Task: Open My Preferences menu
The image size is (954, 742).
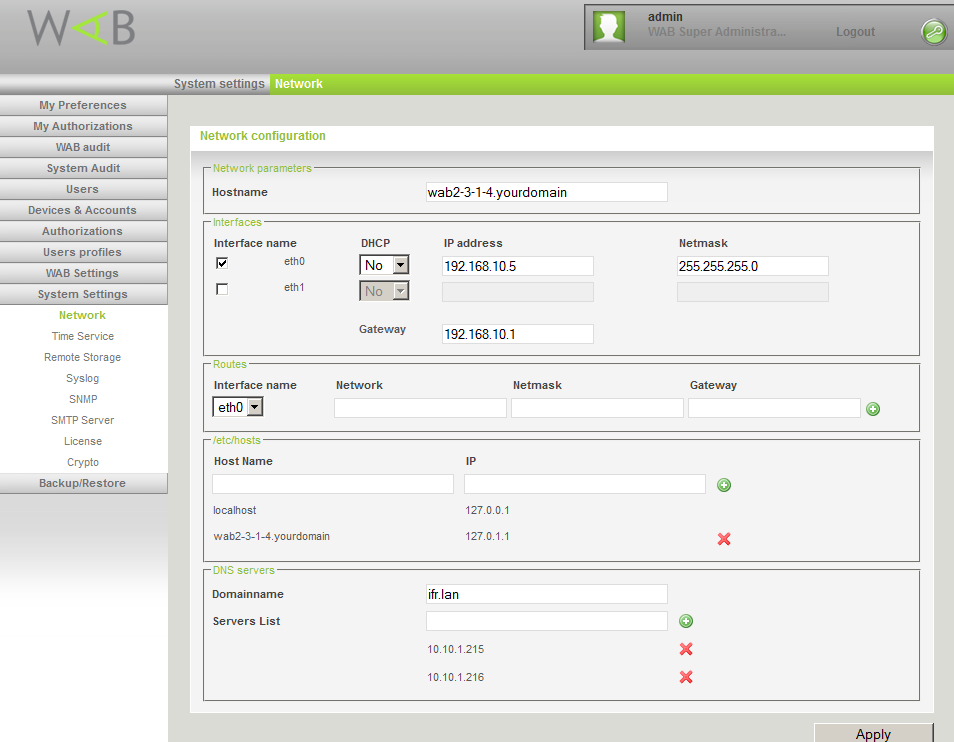Action: (x=83, y=105)
